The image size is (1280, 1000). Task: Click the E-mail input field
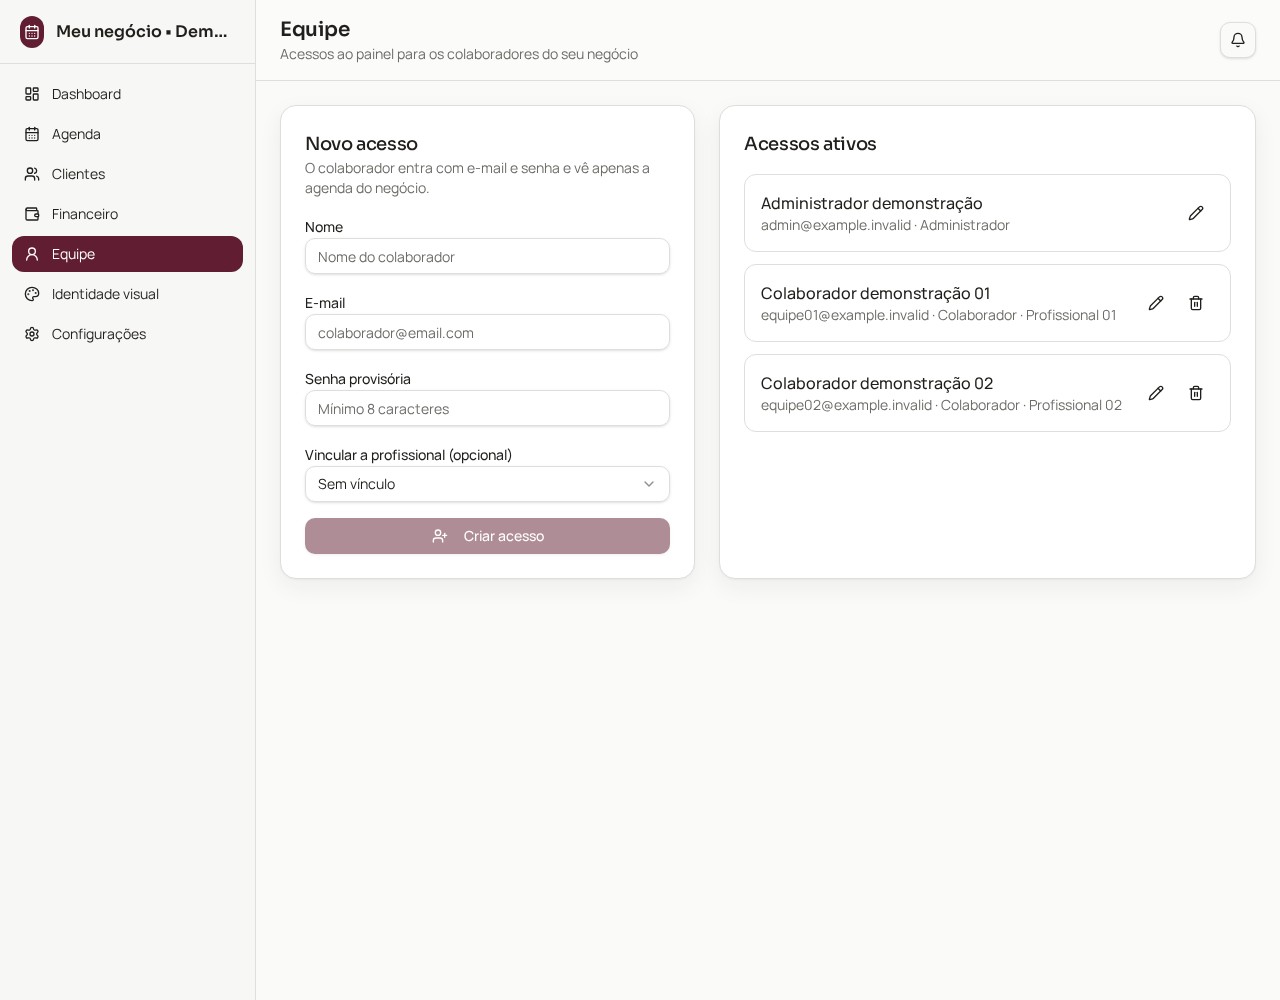point(487,332)
